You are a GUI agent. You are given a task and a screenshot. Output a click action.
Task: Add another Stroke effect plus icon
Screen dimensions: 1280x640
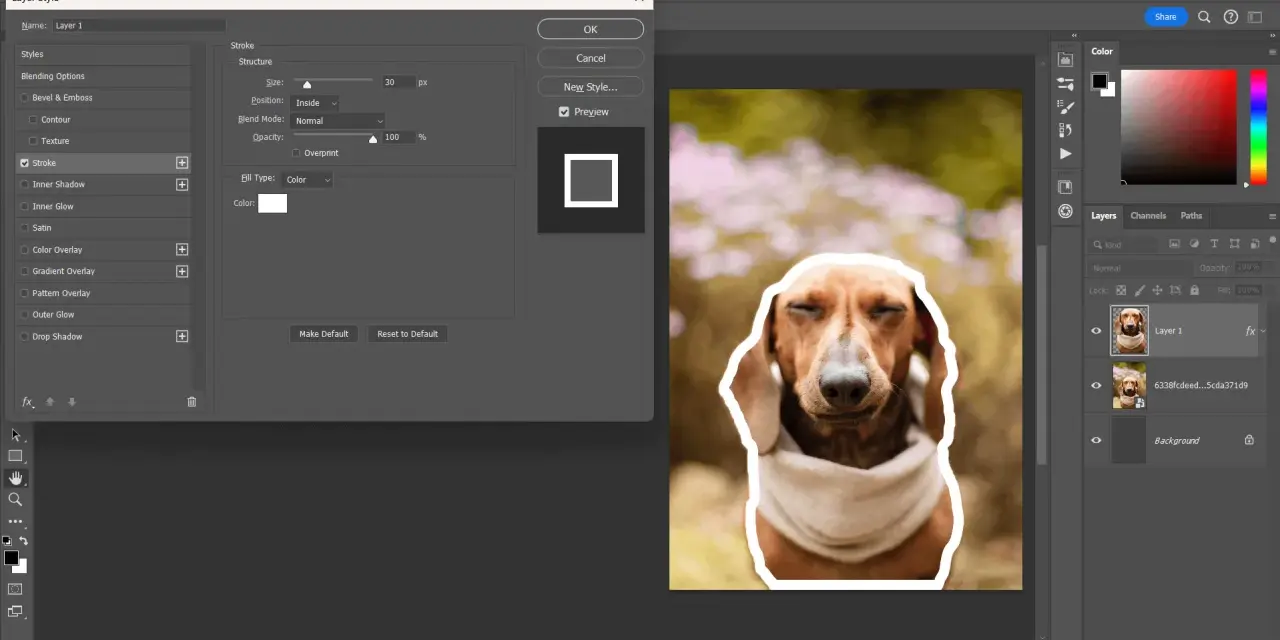(182, 163)
